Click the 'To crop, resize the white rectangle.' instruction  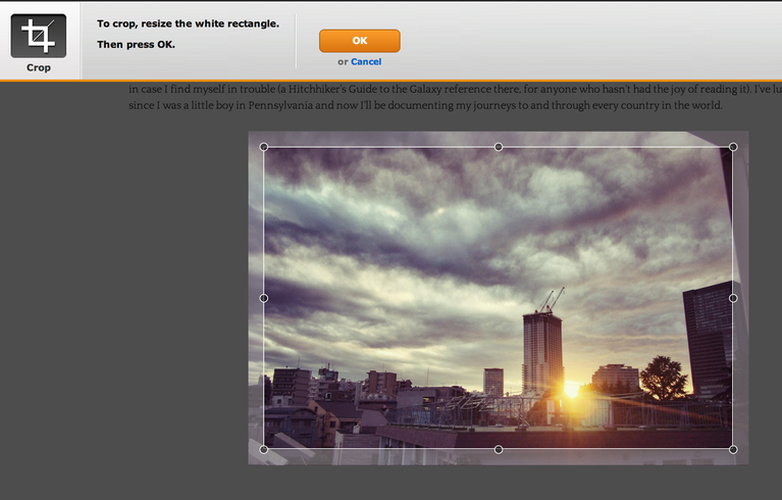[188, 24]
